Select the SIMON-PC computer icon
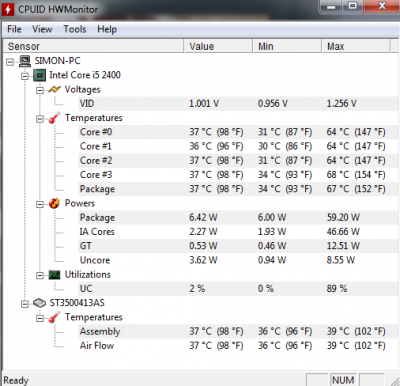The height and width of the screenshot is (386, 400). (x=25, y=61)
